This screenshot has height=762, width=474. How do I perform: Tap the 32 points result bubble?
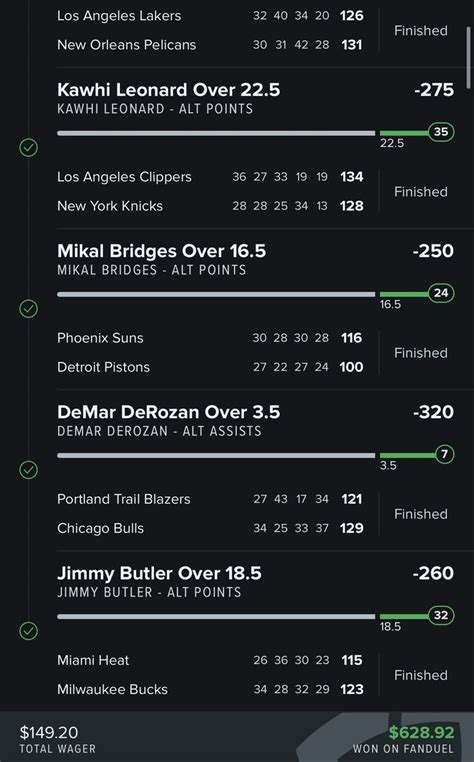pyautogui.click(x=441, y=615)
